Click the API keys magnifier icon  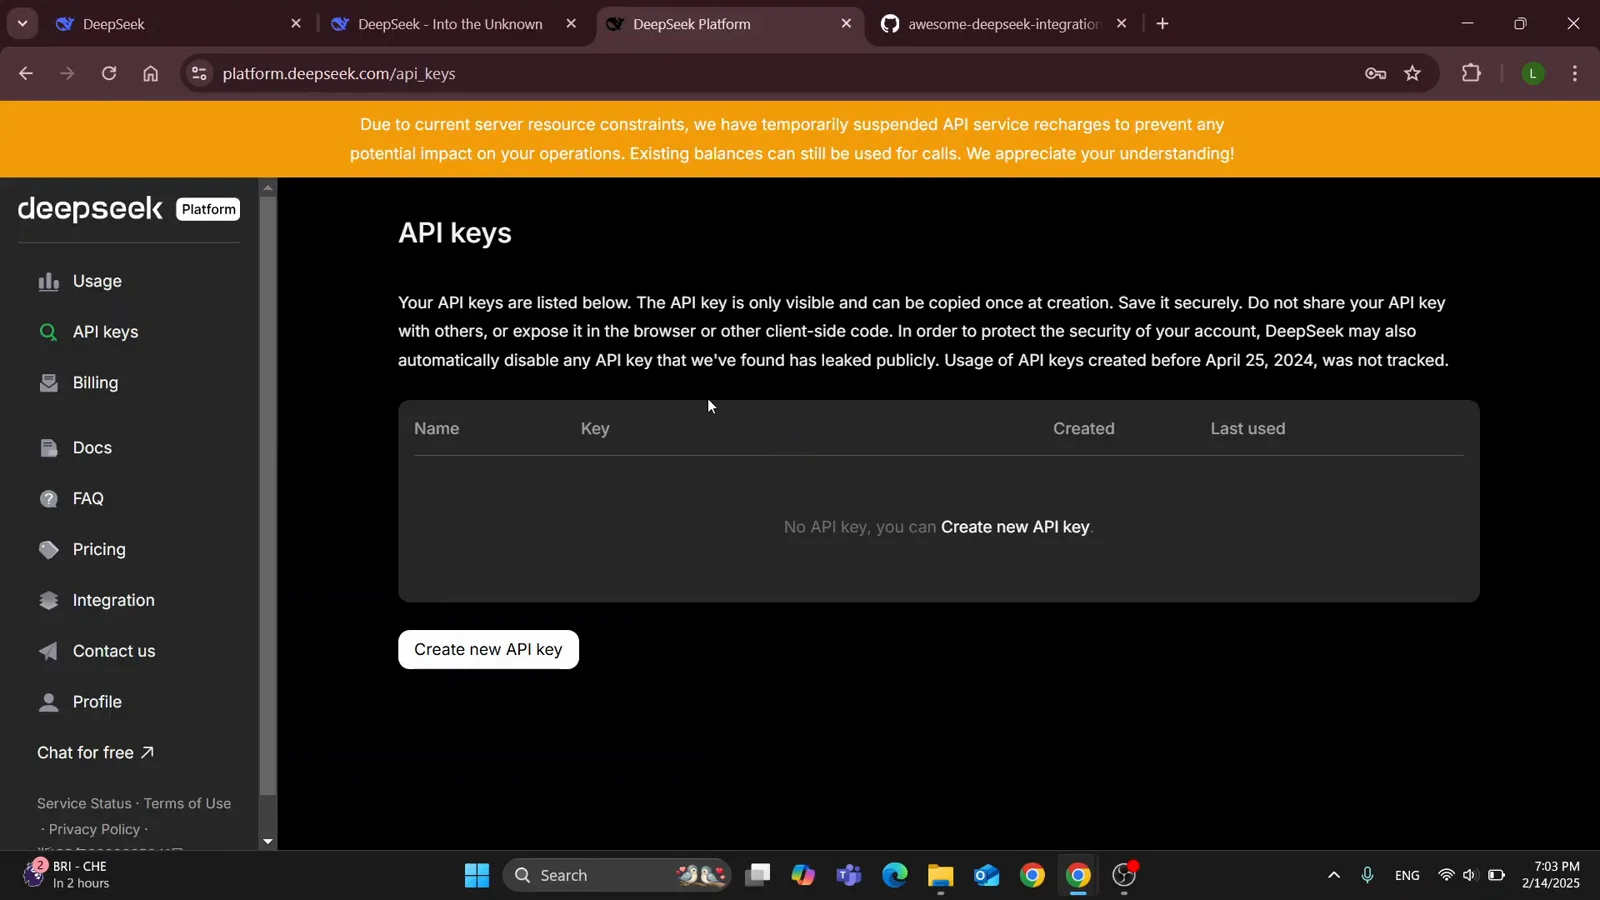point(48,333)
